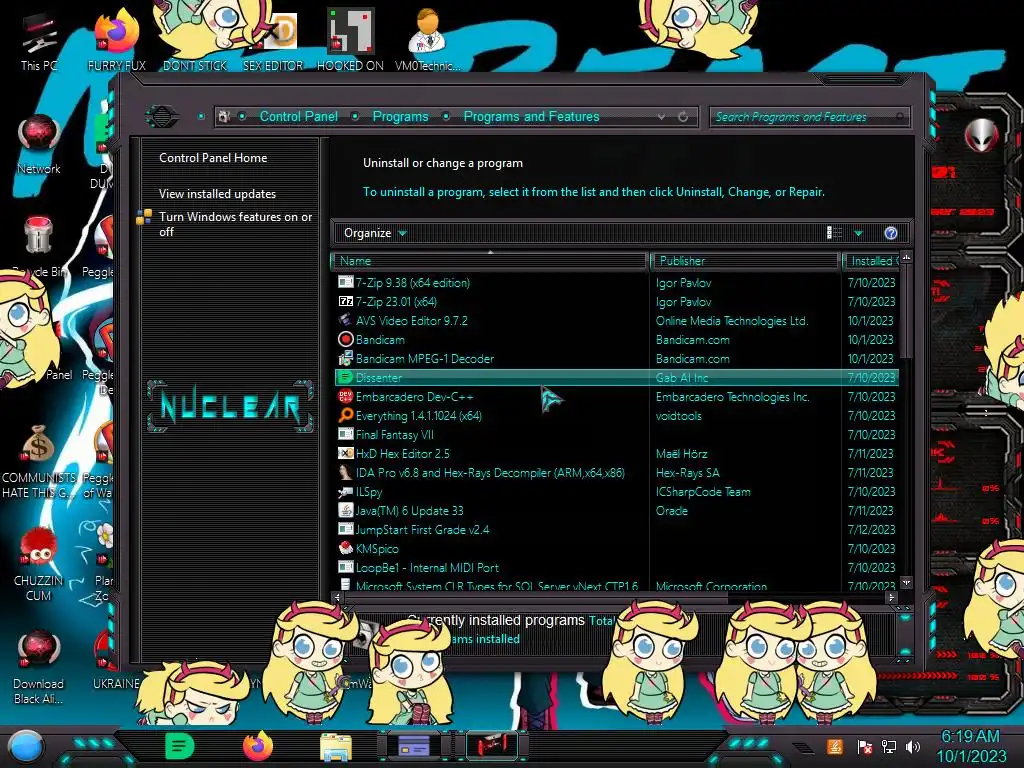1024x768 pixels.
Task: Select JumpStart First Grade v2.4 row
Action: tap(616, 530)
